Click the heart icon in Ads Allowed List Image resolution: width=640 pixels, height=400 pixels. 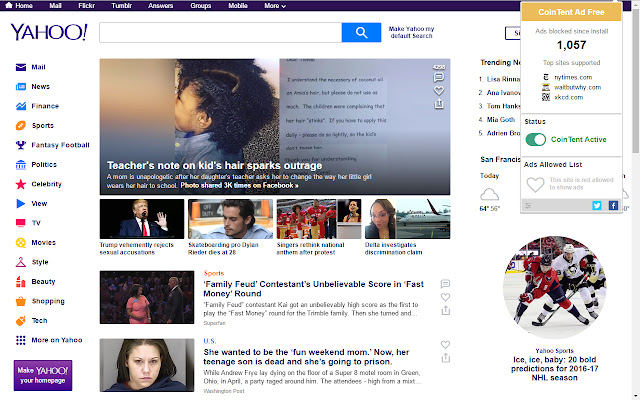[x=536, y=185]
